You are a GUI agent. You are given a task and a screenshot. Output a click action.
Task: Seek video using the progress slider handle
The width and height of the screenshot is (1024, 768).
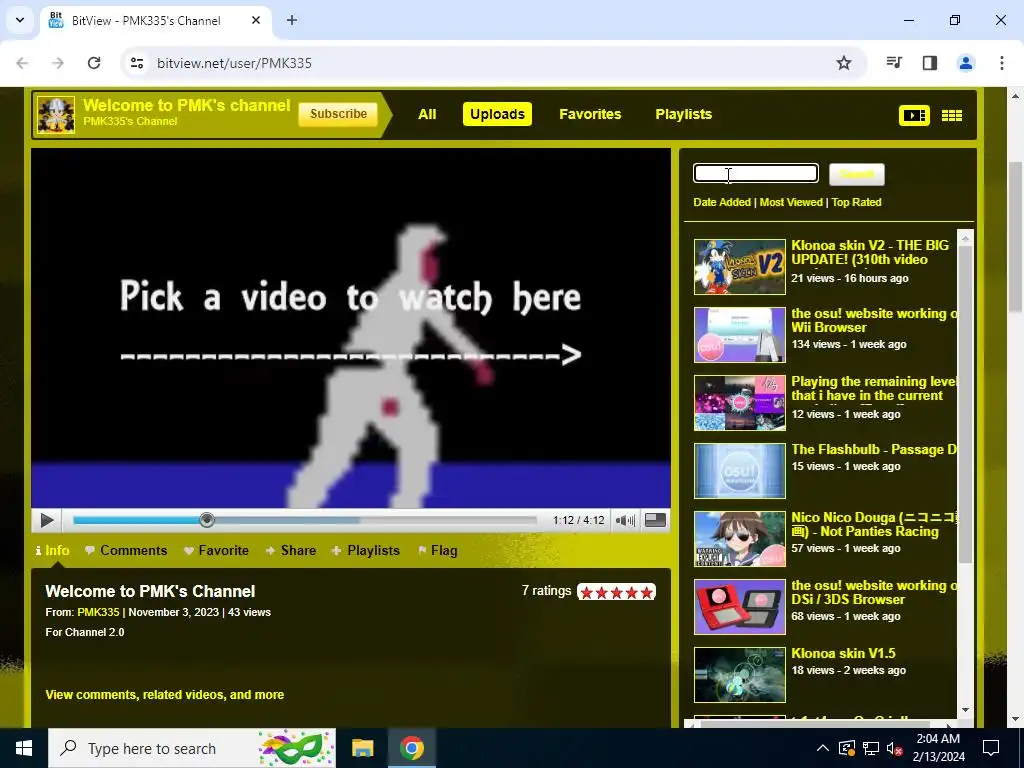tap(207, 520)
